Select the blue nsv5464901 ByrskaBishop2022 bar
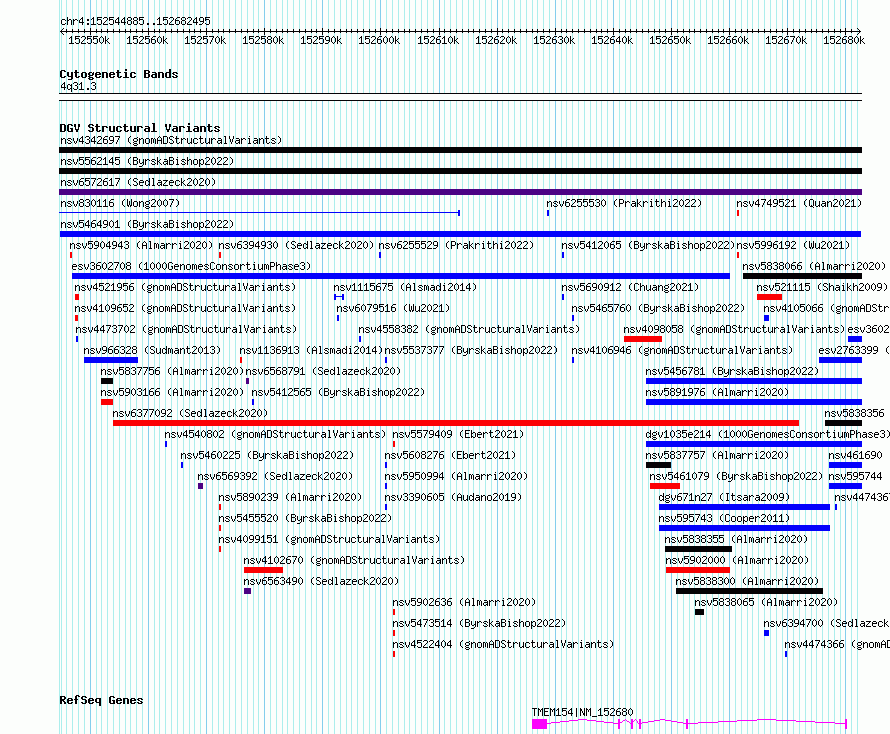Screen dimensions: 890x734 [460, 234]
